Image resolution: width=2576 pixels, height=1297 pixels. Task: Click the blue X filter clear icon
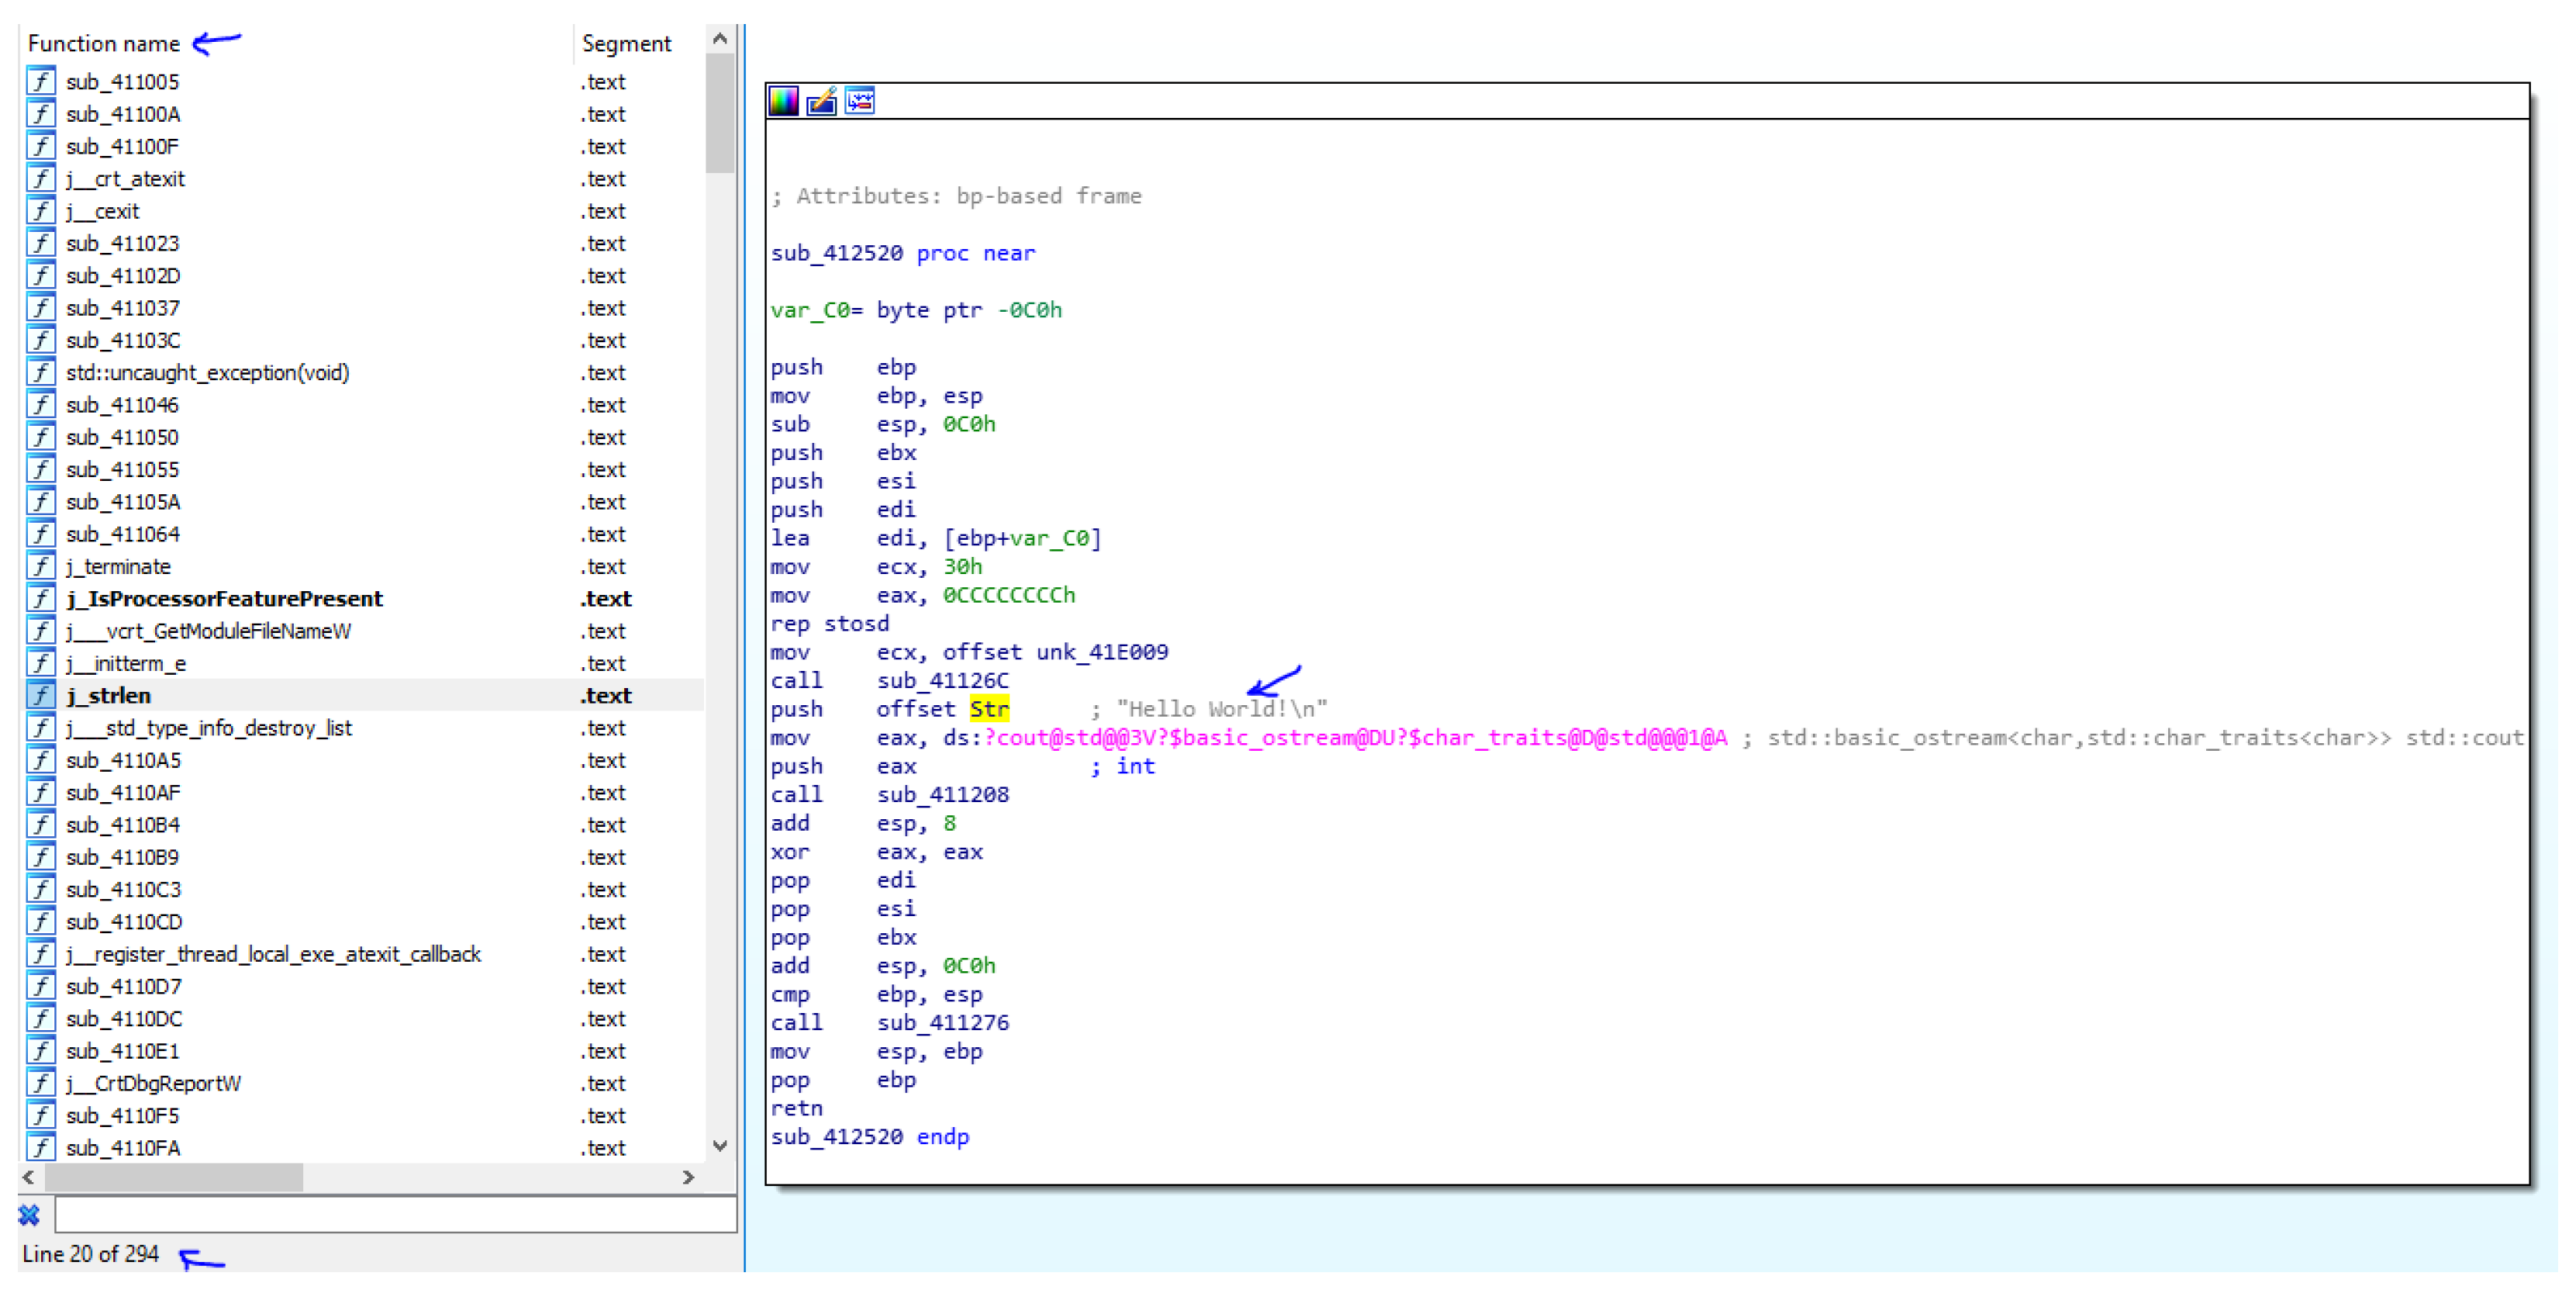29,1214
